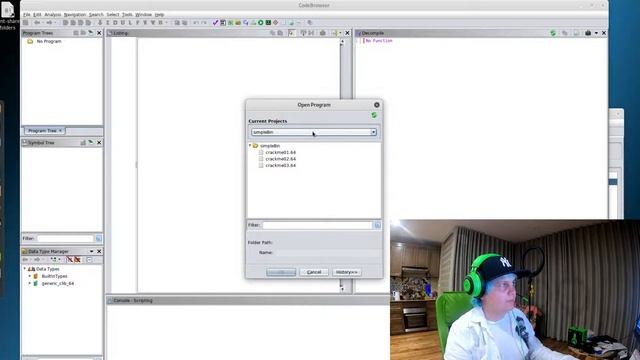Open the Listing field options dropdown arrow
Screen dimensions: 640x360
(340, 33)
